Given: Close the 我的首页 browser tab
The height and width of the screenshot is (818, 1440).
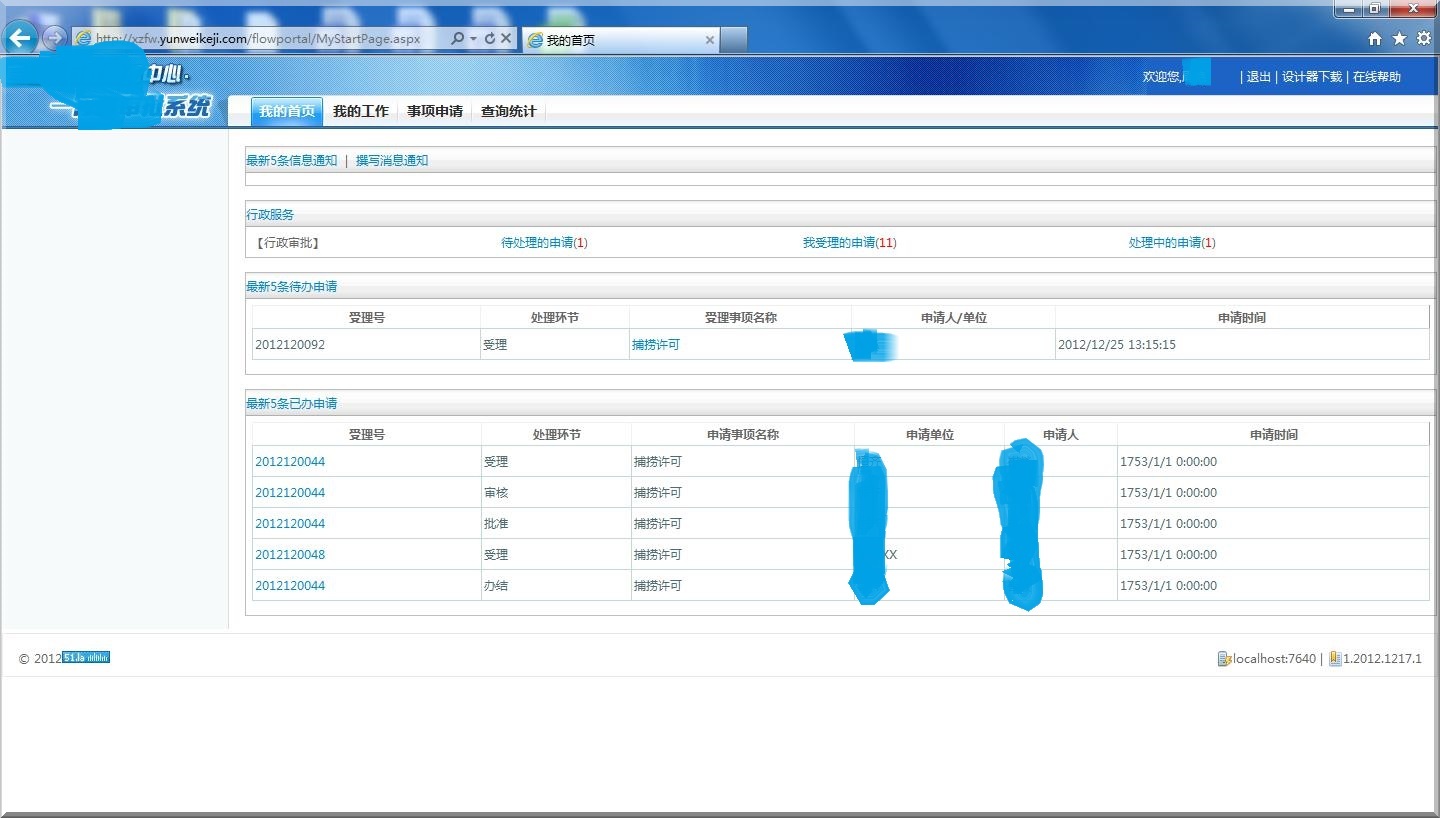Looking at the screenshot, I should [710, 40].
